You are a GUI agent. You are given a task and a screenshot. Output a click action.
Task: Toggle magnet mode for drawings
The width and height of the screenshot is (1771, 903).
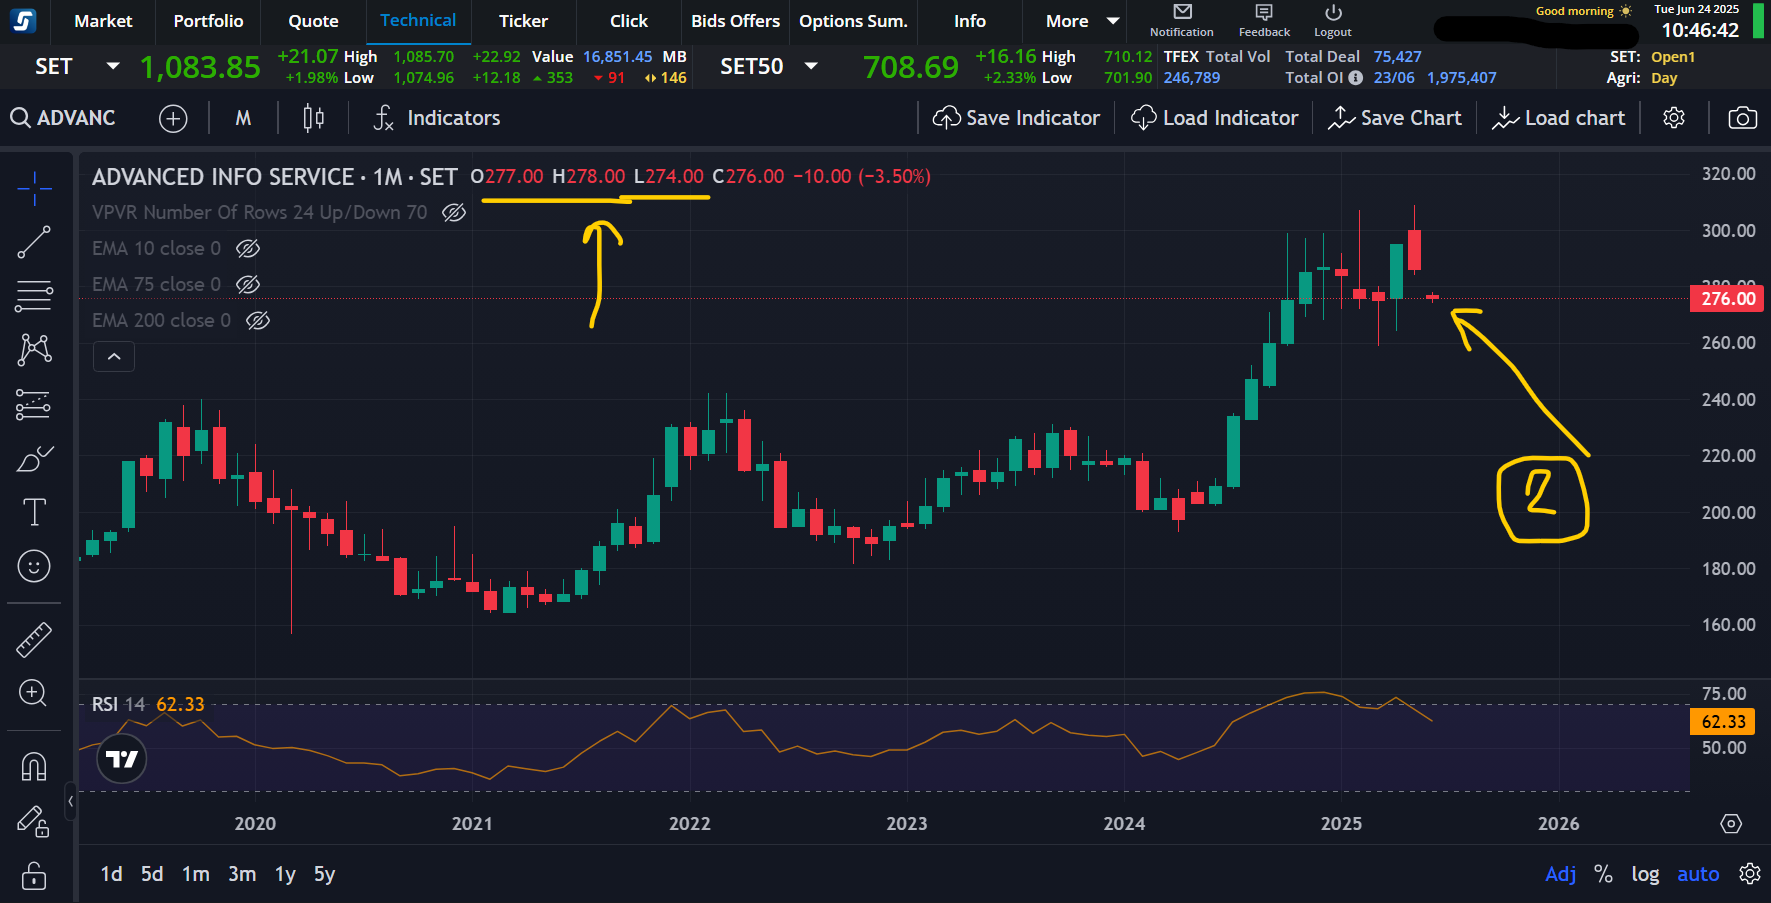tap(34, 767)
